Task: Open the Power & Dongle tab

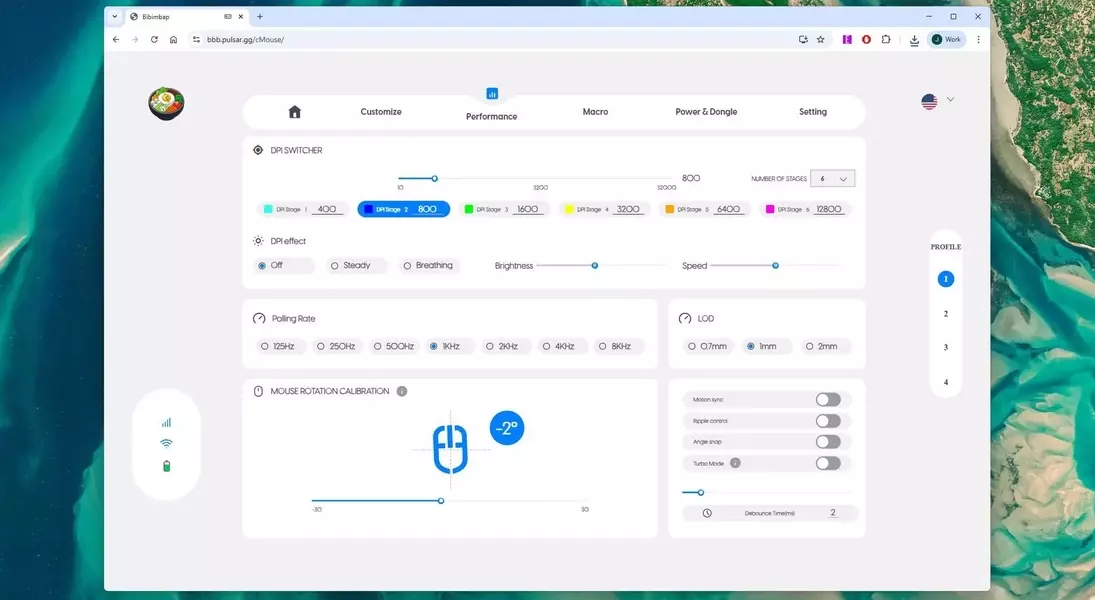Action: click(x=706, y=112)
